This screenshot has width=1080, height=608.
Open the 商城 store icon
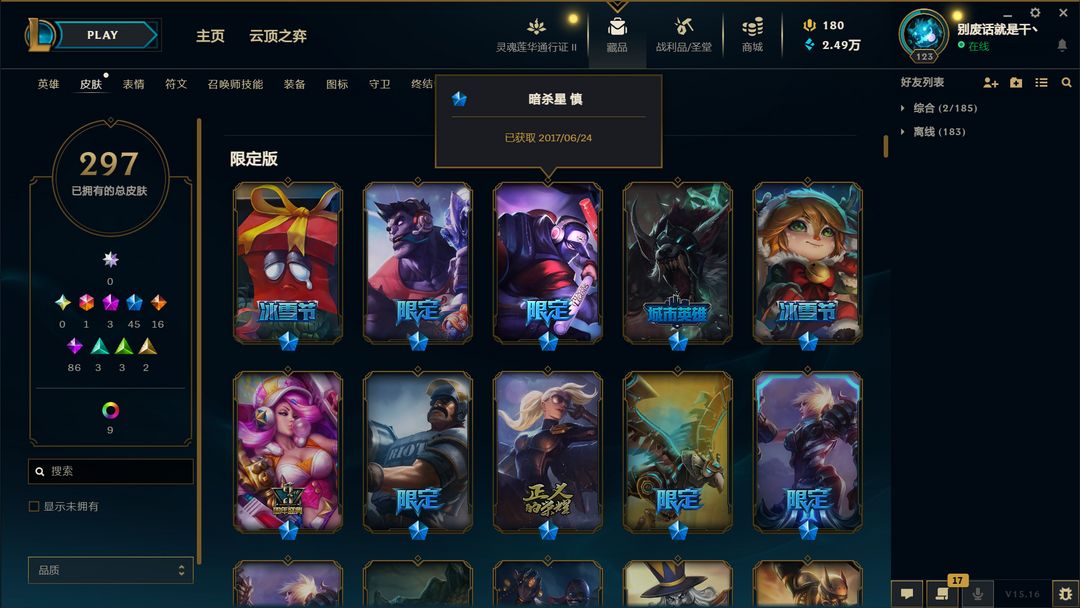(x=752, y=28)
